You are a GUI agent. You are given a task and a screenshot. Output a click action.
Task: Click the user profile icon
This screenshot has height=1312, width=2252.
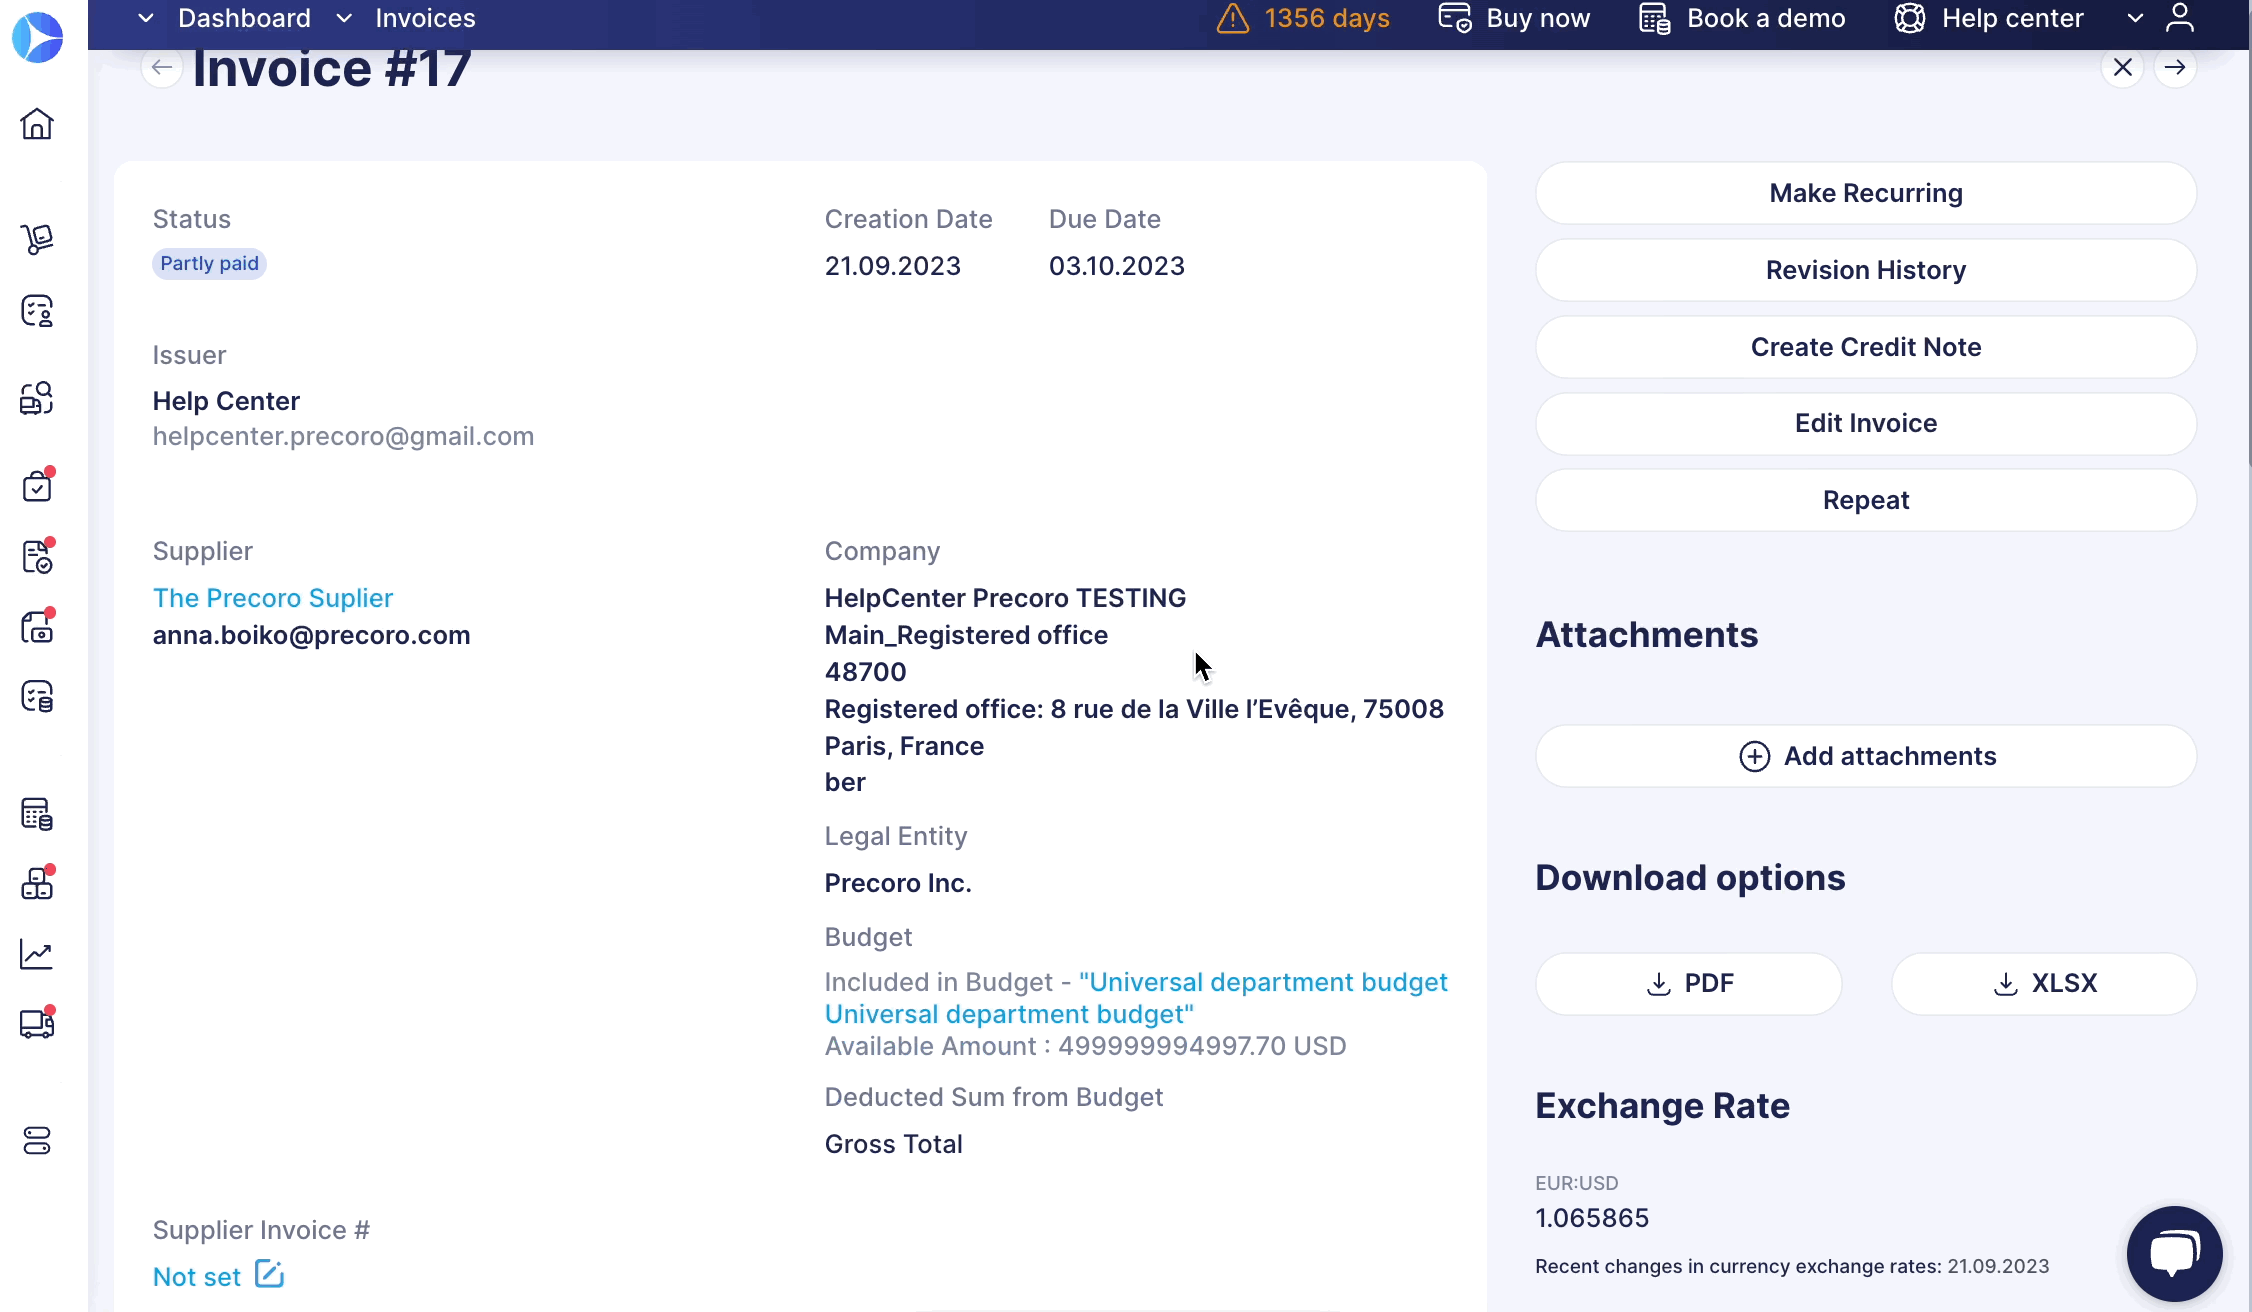(x=2180, y=18)
